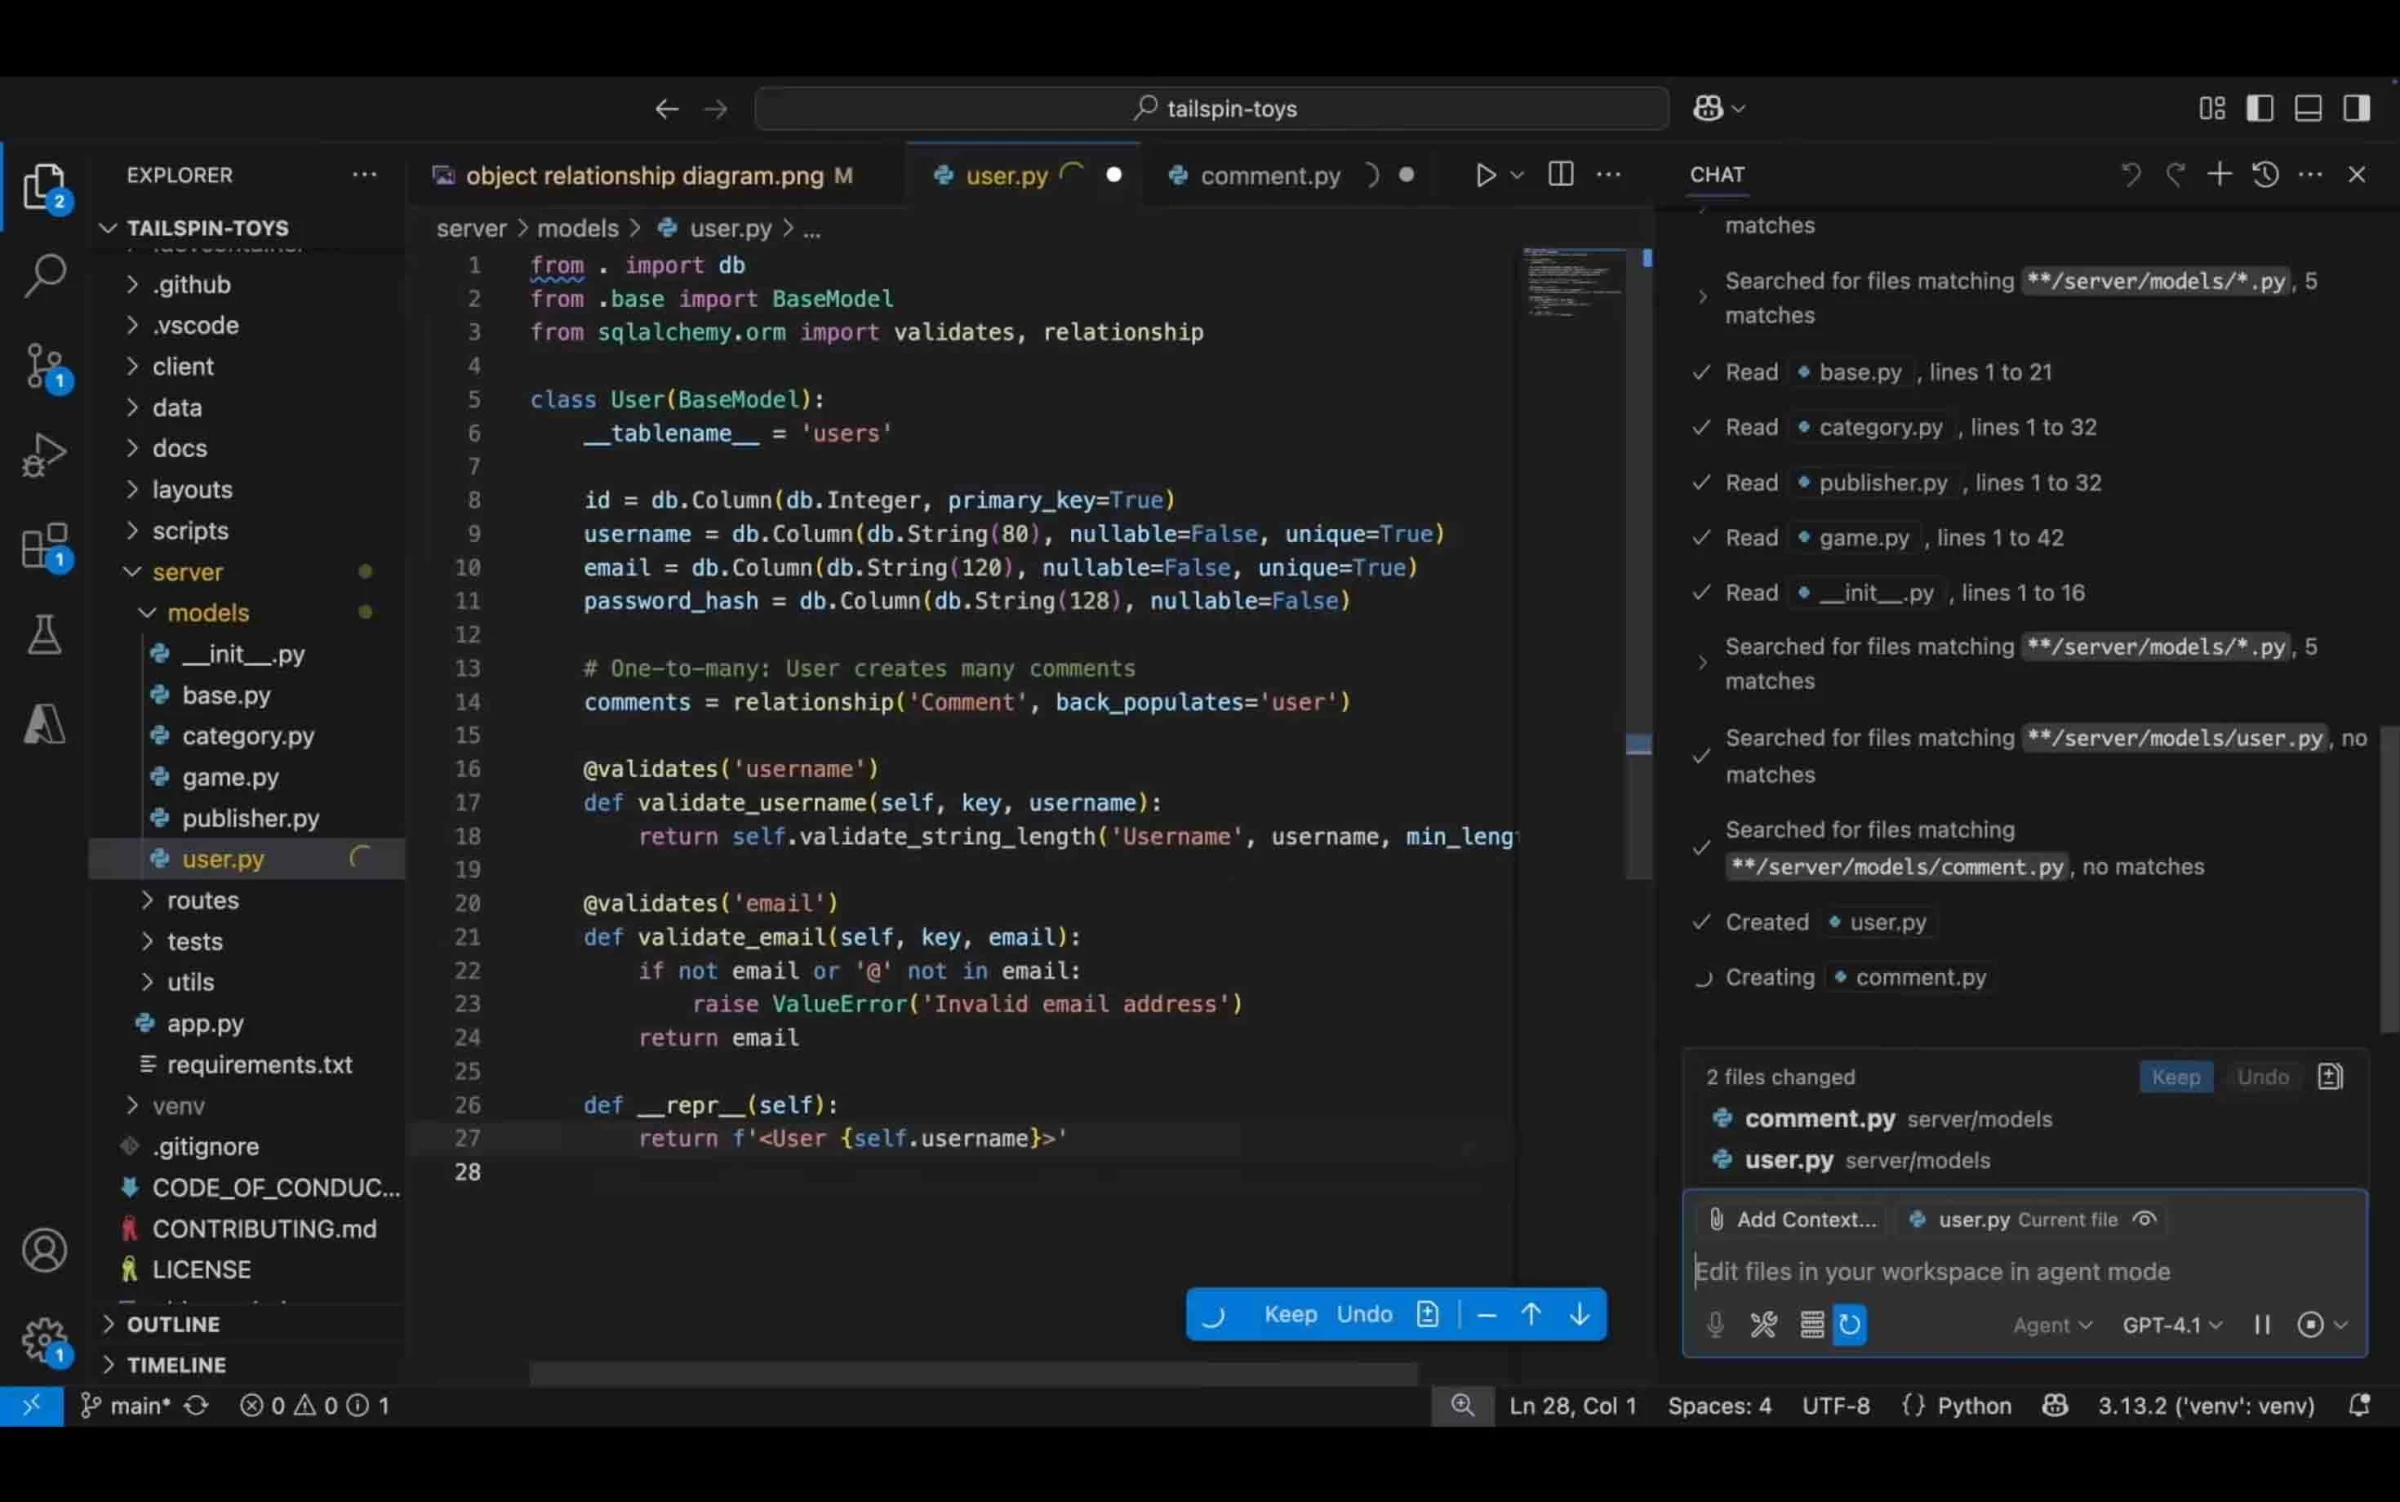Open the GPT-4.1 model picker
Screen dimensions: 2400x1502
2172,1325
